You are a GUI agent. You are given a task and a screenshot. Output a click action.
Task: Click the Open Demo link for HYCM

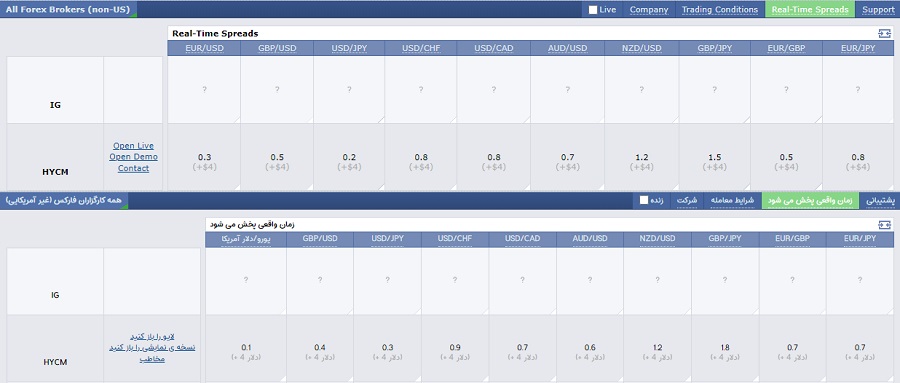coord(133,157)
